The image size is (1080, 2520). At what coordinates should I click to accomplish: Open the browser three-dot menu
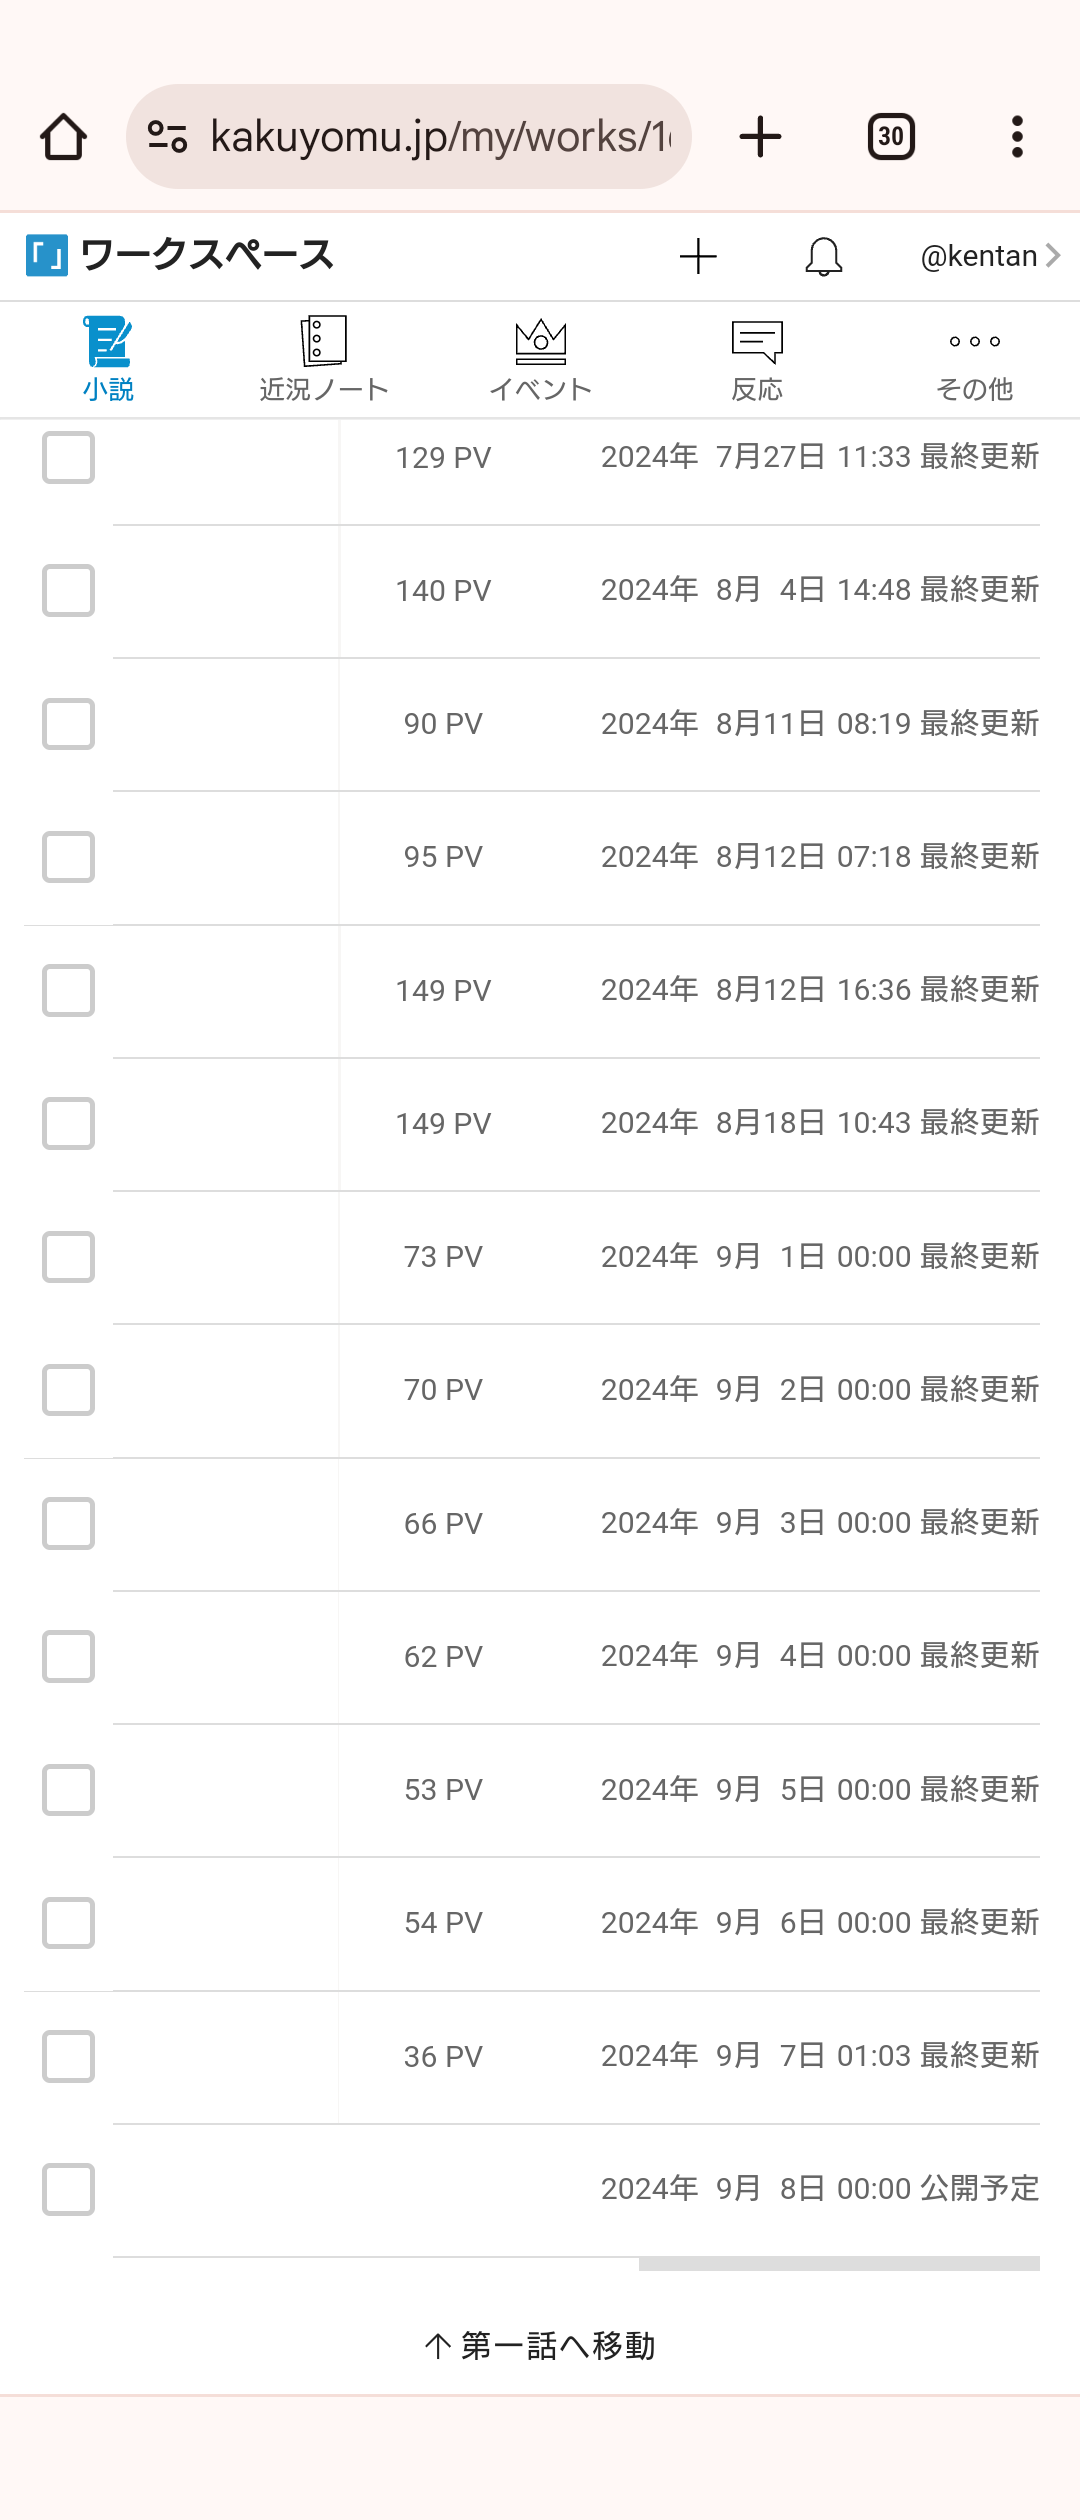(x=1017, y=137)
